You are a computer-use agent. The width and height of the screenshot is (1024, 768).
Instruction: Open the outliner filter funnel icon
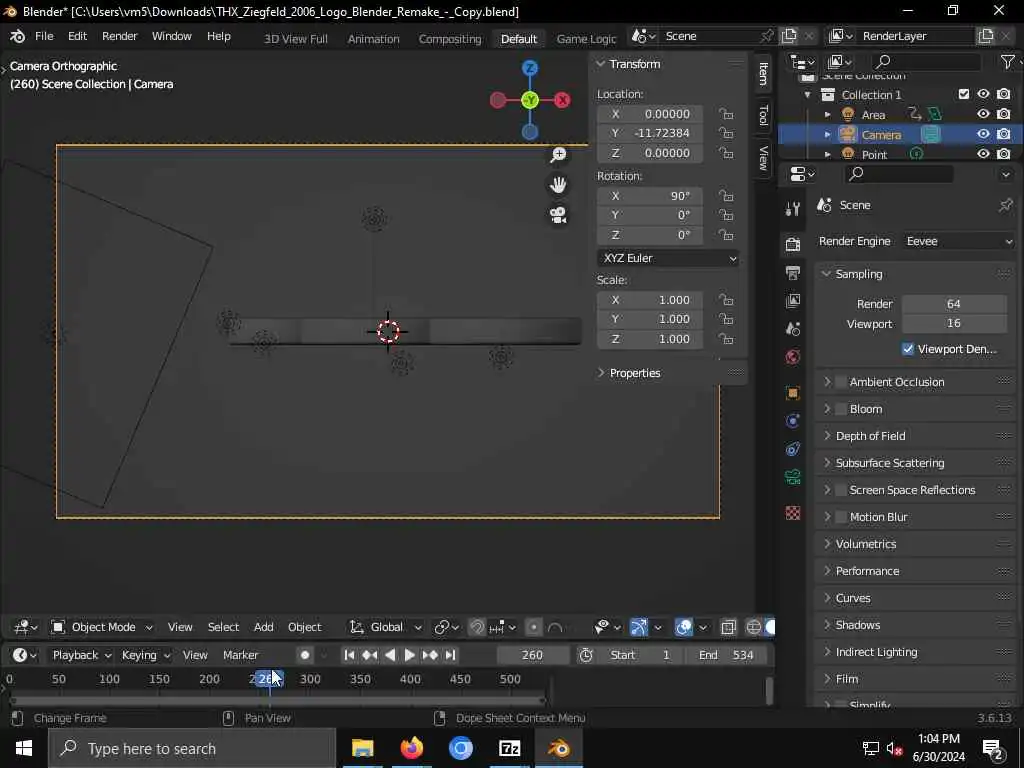pos(1008,61)
